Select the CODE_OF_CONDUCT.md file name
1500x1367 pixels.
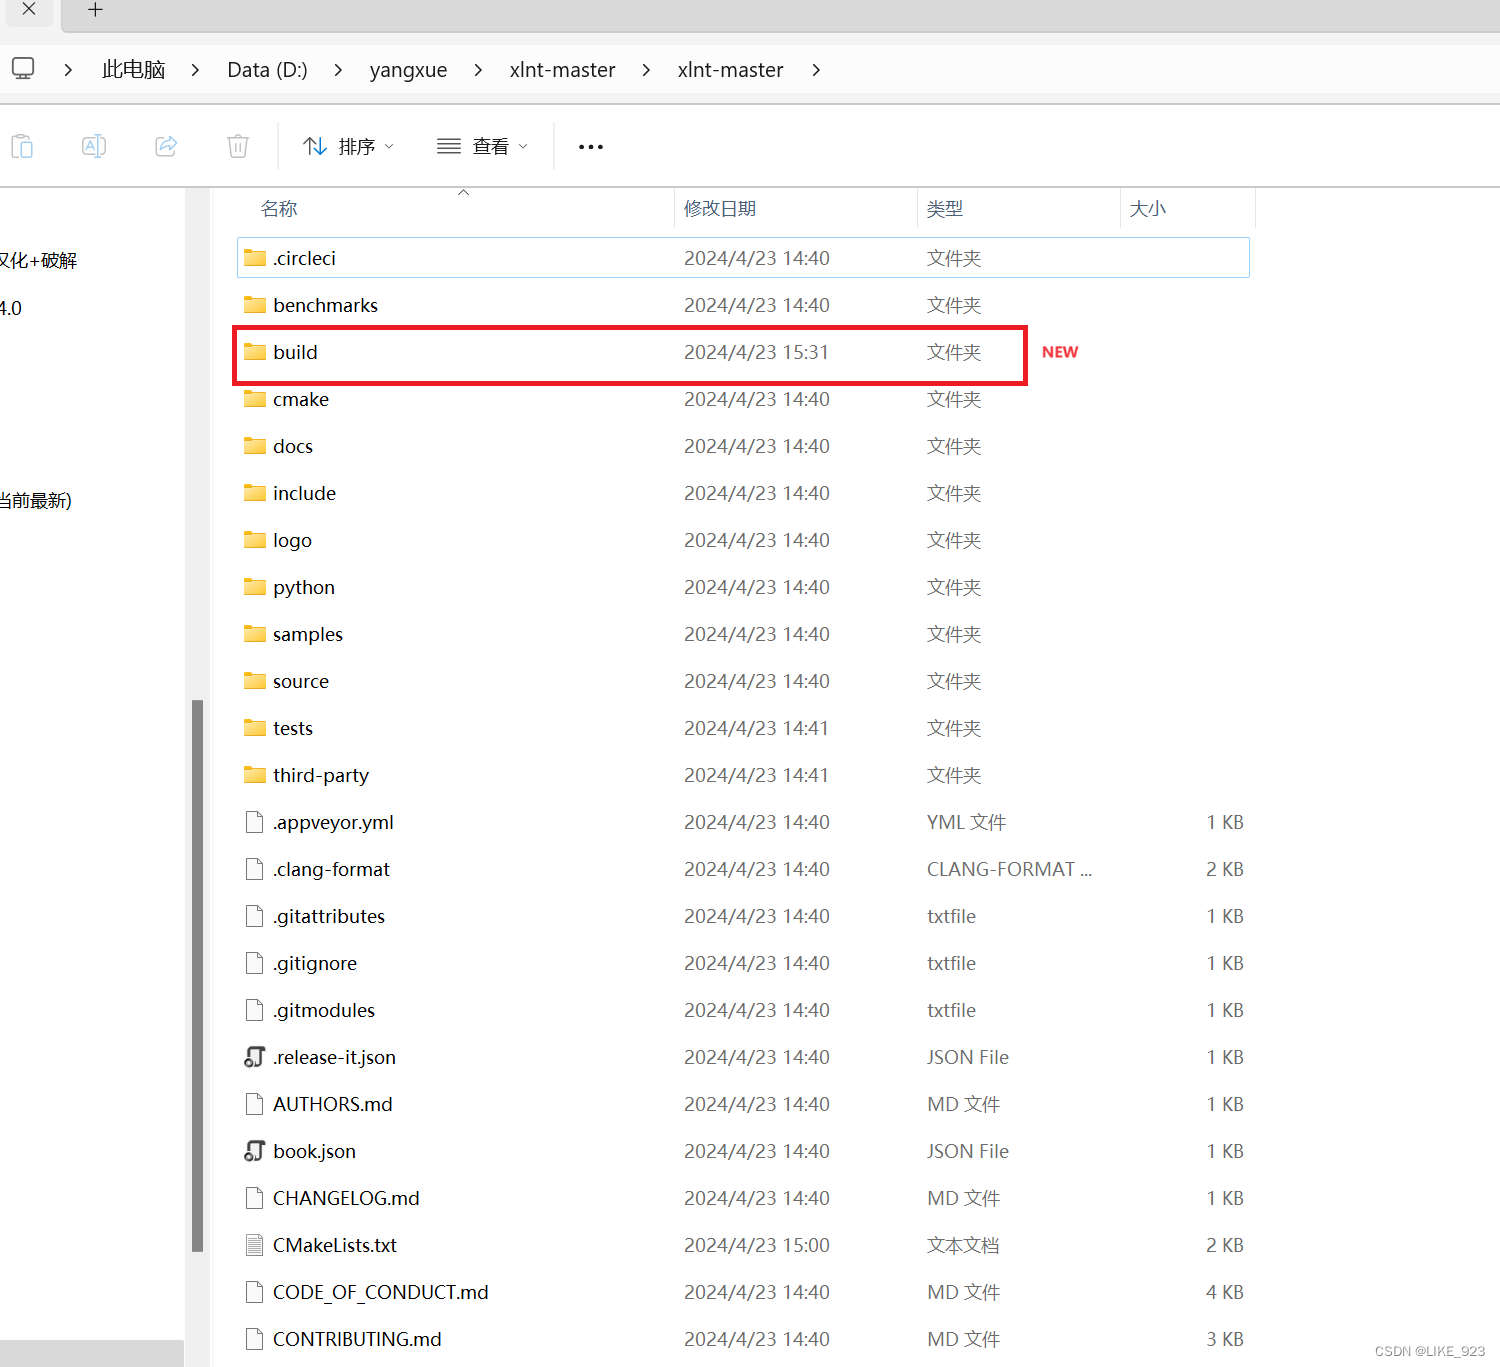(381, 1292)
